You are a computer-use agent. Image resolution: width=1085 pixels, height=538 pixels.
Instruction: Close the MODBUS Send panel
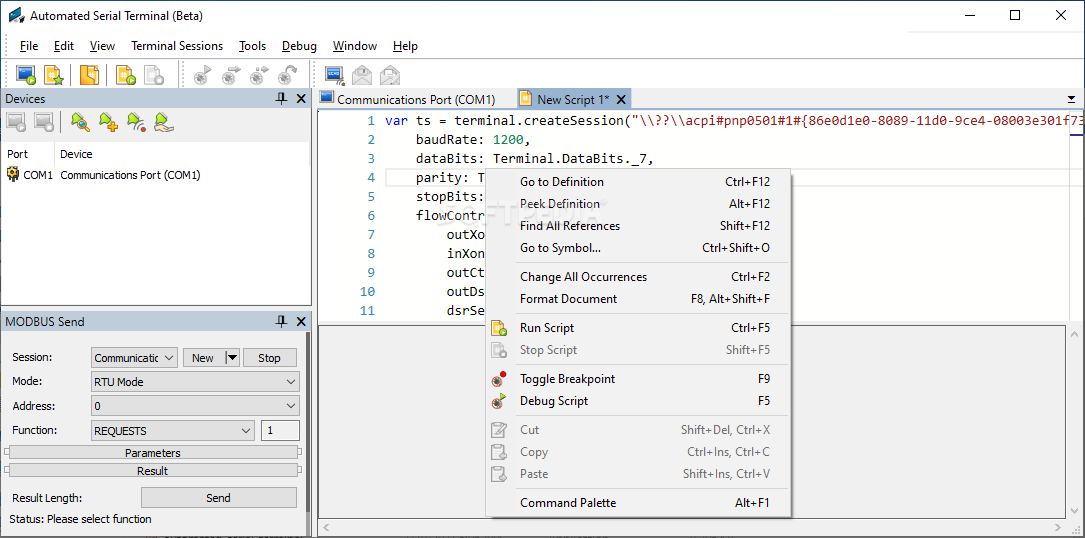pos(301,321)
